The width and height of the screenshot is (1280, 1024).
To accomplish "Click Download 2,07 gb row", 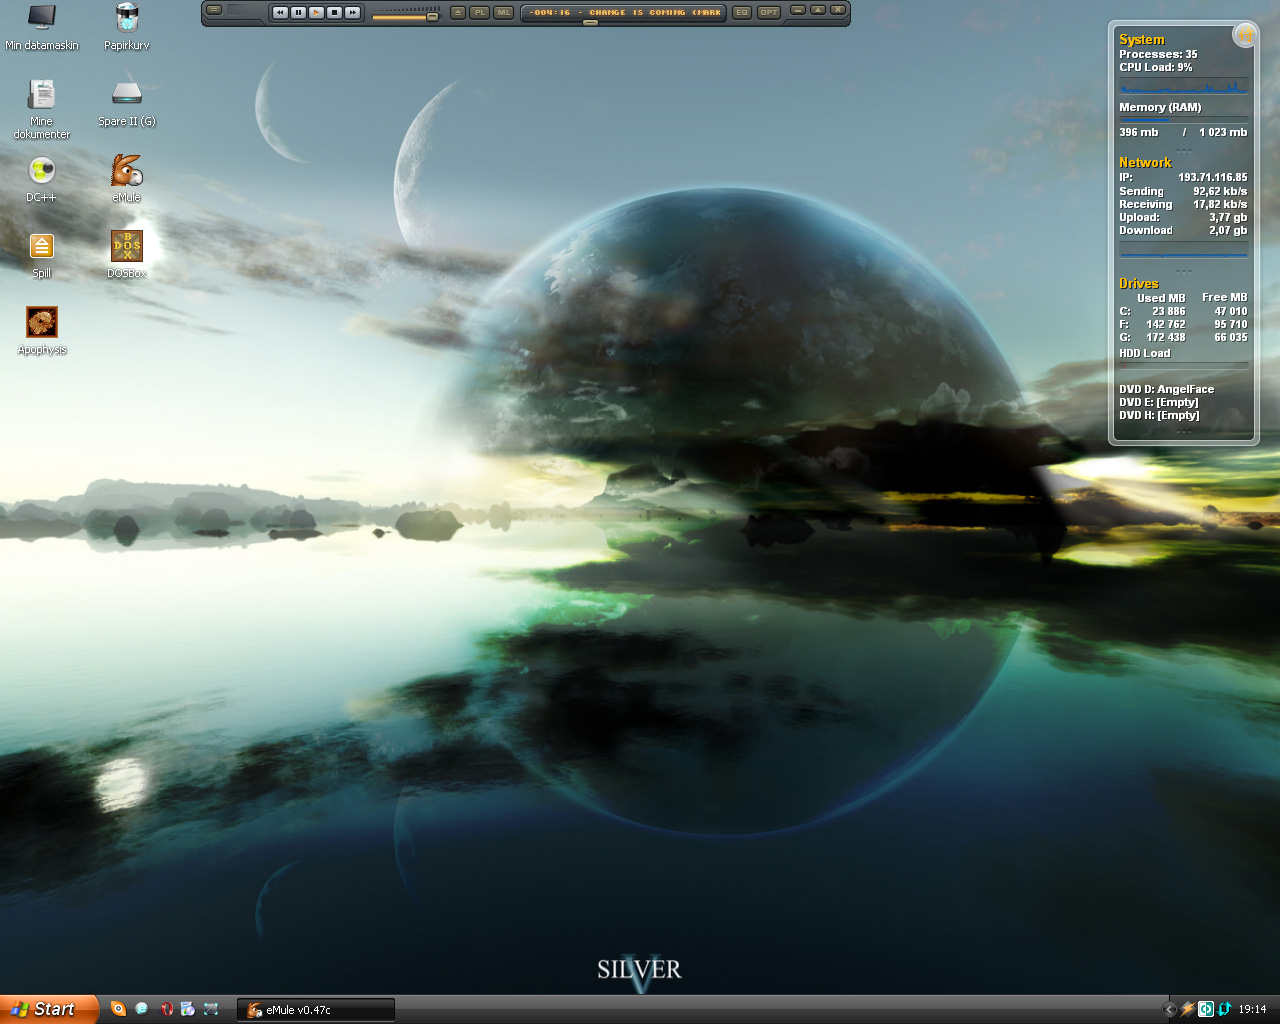I will coord(1183,230).
